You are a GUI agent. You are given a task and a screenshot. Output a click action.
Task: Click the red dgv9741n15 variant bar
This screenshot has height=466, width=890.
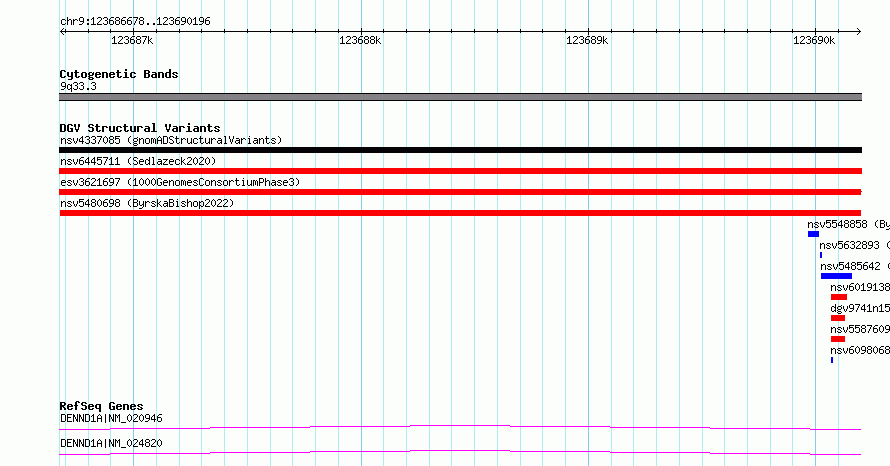tap(838, 318)
